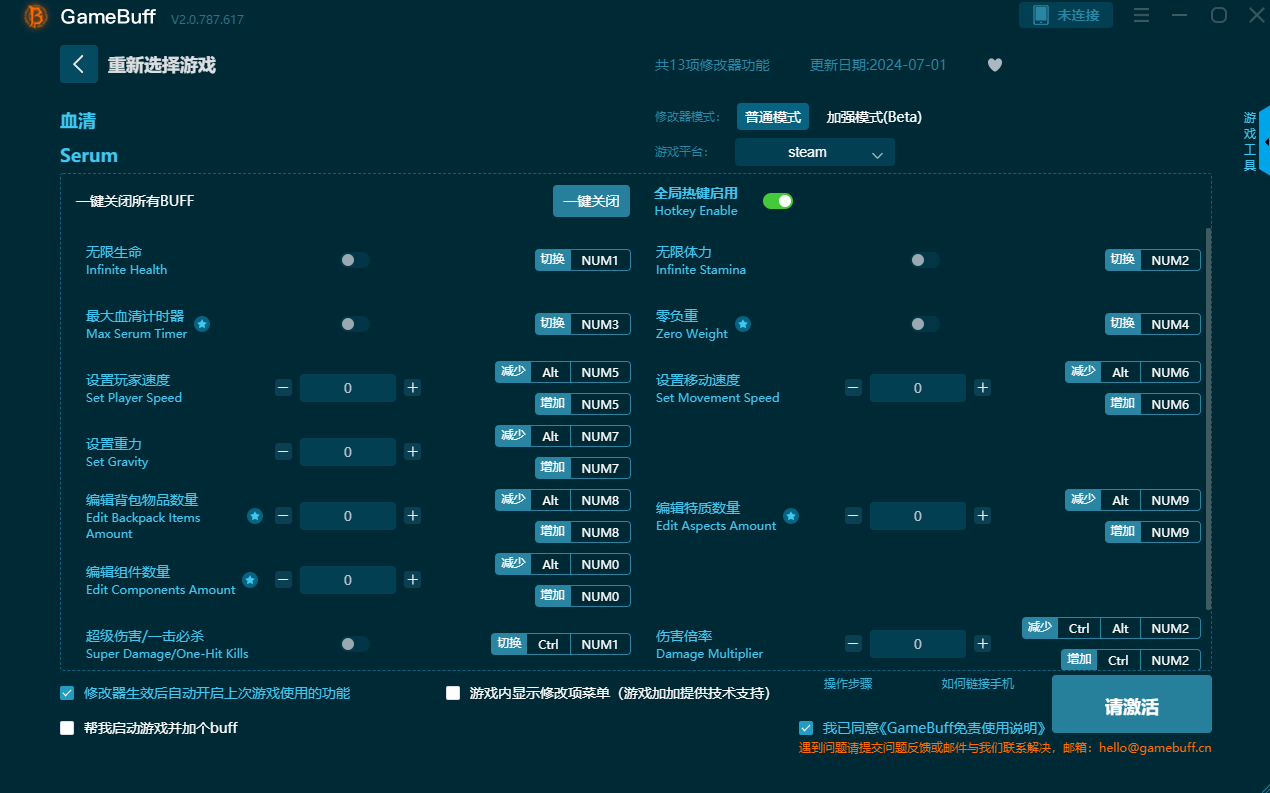Click minus for Edit Backpack Items Amount
This screenshot has height=793, width=1270.
pos(284,516)
